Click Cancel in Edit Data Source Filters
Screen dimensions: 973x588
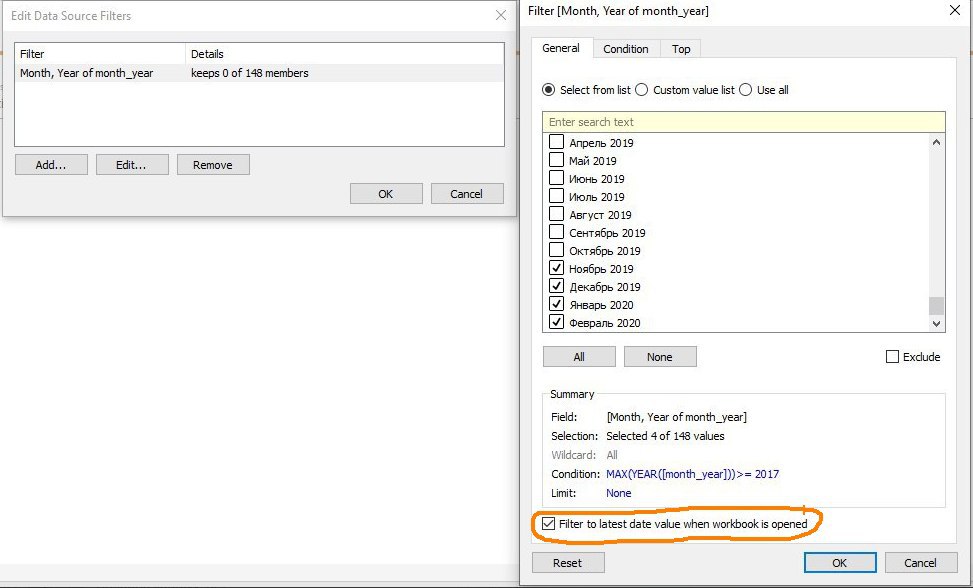point(467,194)
